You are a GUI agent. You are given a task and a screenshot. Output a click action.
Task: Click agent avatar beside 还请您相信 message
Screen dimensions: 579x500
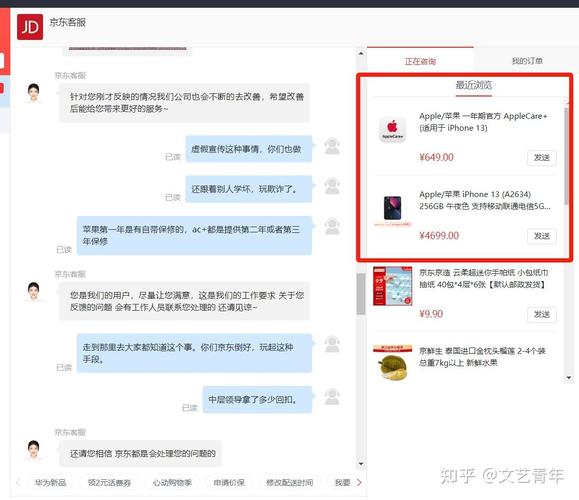point(34,450)
